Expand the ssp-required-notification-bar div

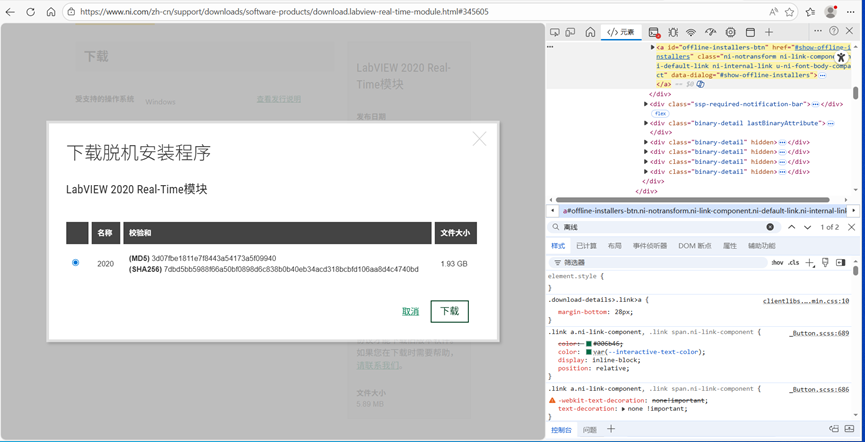[x=647, y=104]
